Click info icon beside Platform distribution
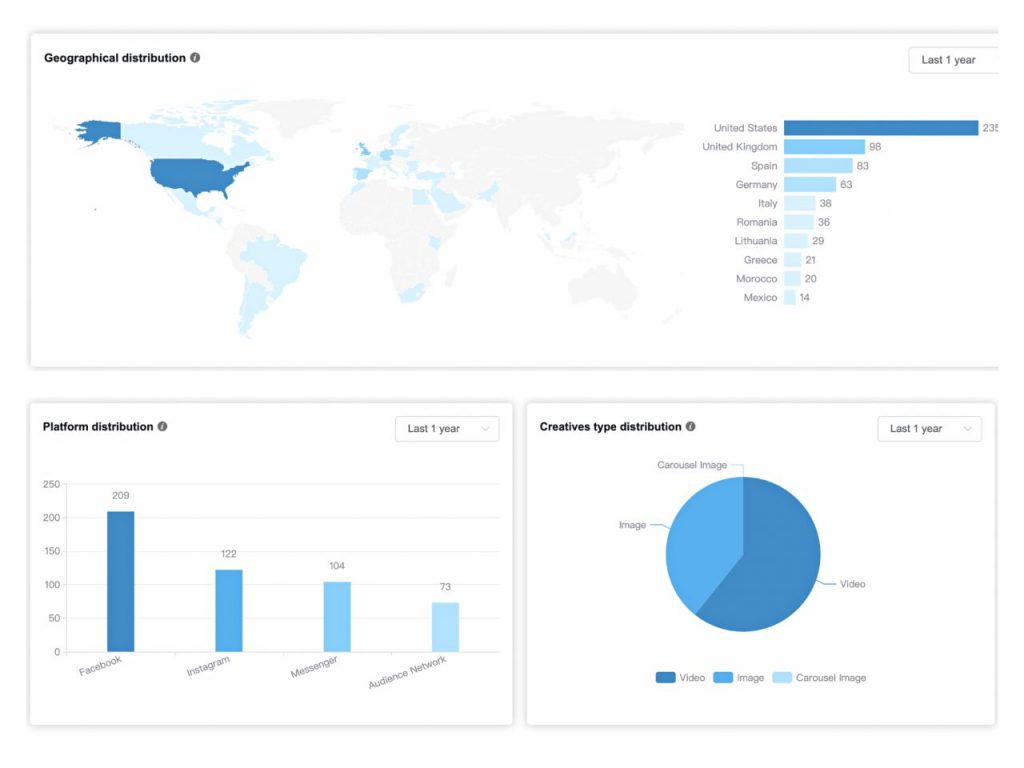Screen dimensions: 1024x768 163,426
